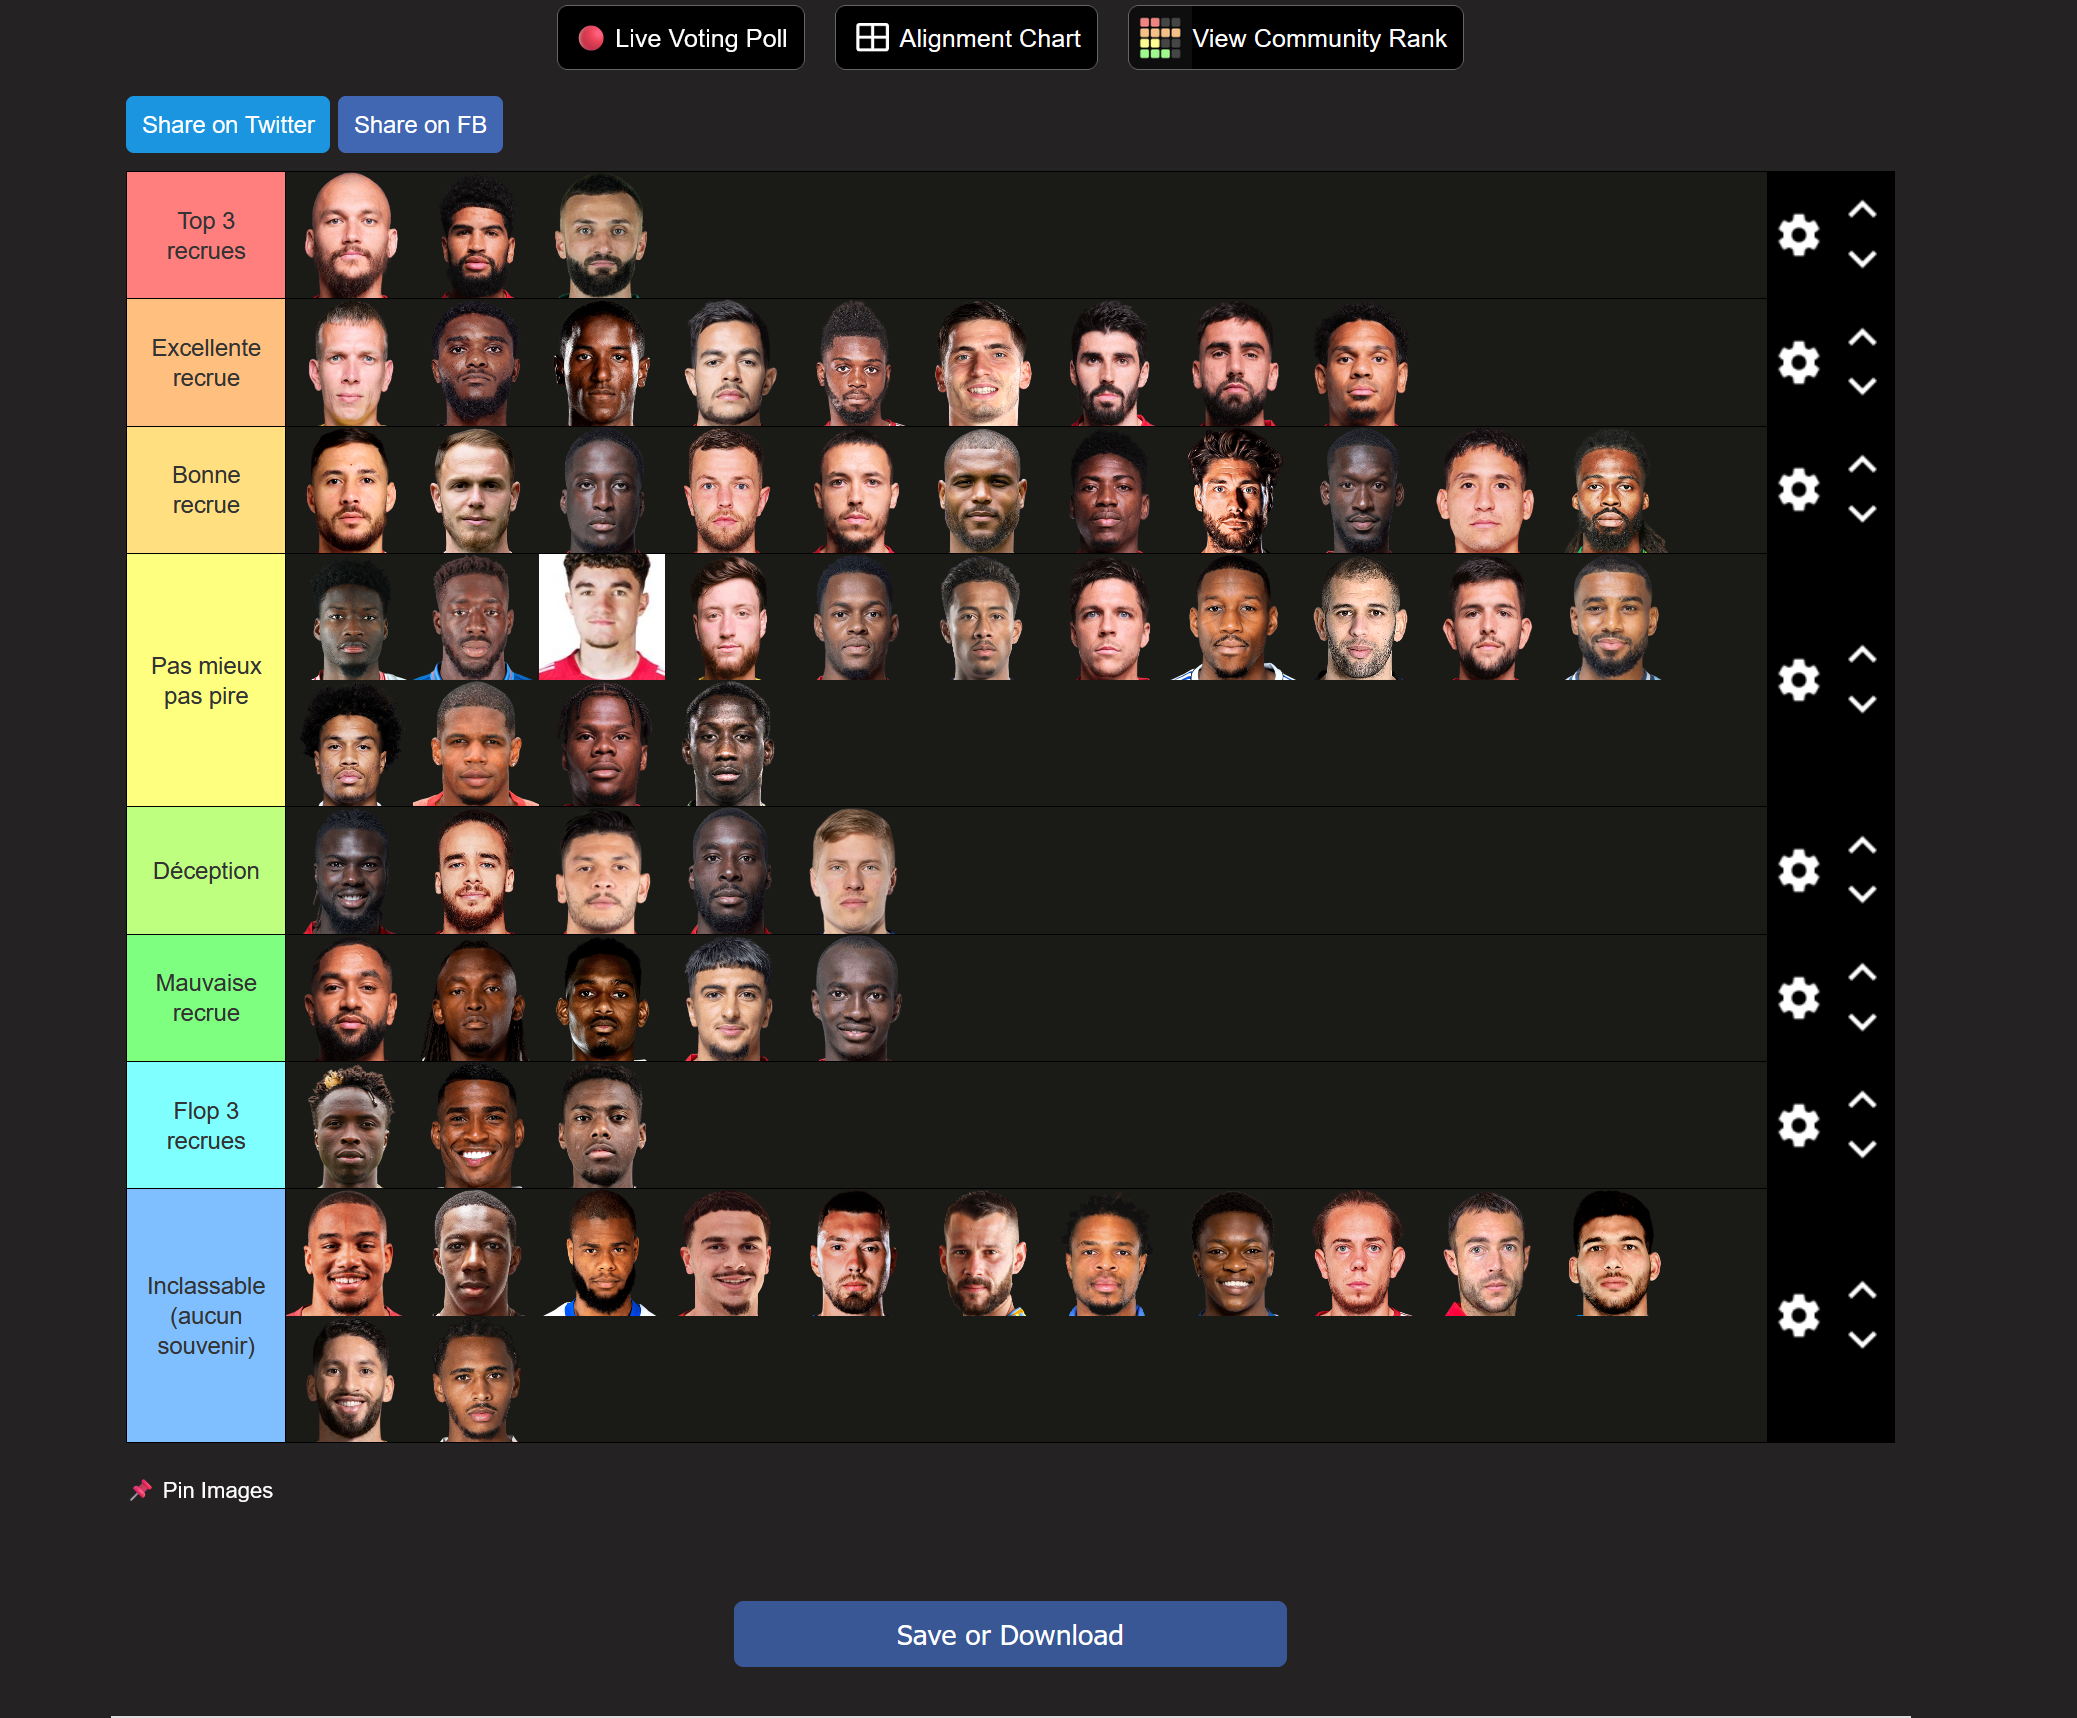Click View Community Rank button
The height and width of the screenshot is (1718, 2077).
[x=1295, y=38]
